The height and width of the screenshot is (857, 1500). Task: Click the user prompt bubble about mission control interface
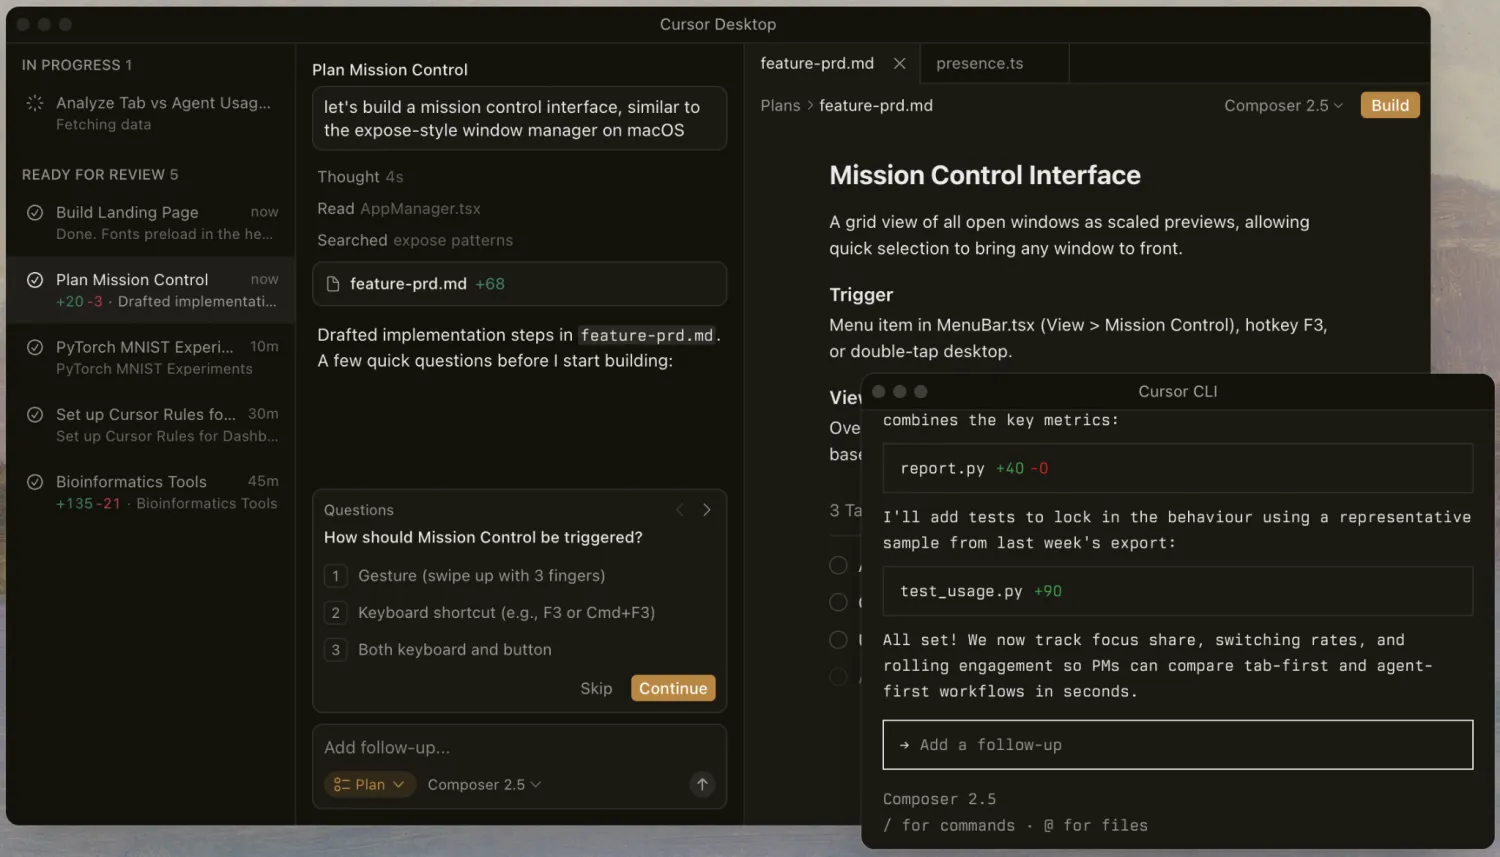tap(519, 118)
